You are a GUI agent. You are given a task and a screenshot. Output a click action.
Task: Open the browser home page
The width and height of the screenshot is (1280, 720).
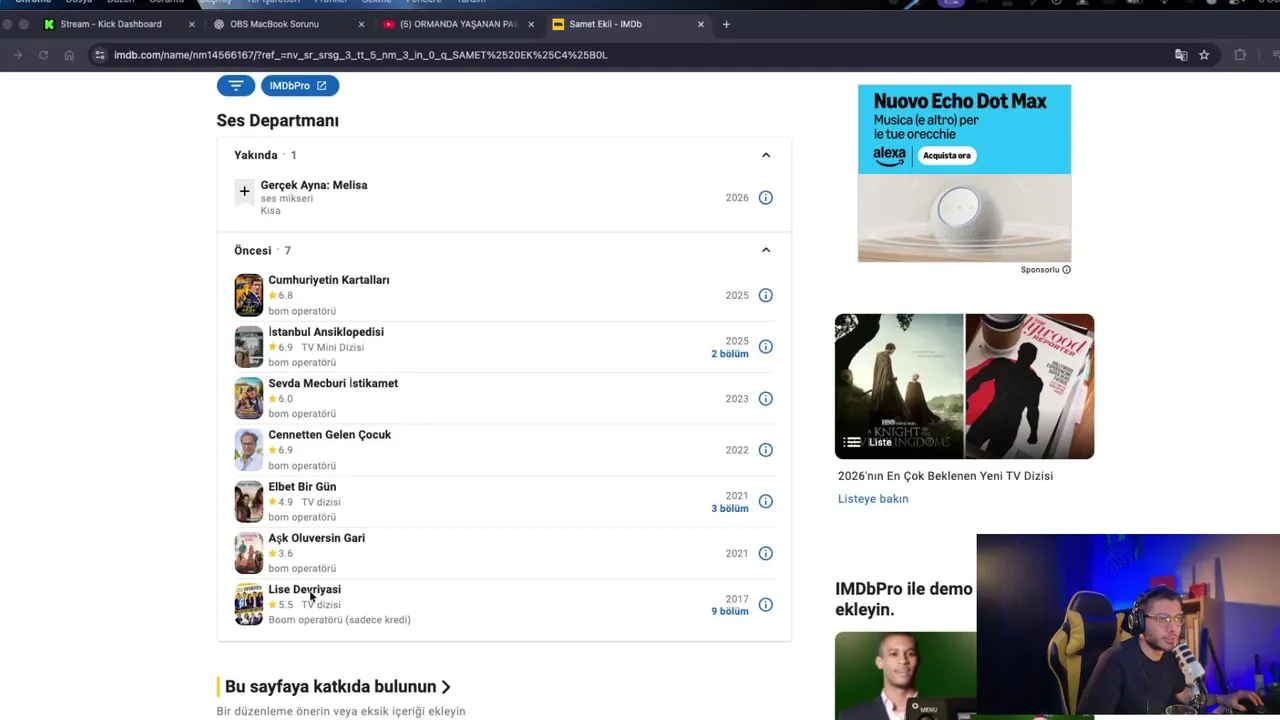(x=69, y=55)
